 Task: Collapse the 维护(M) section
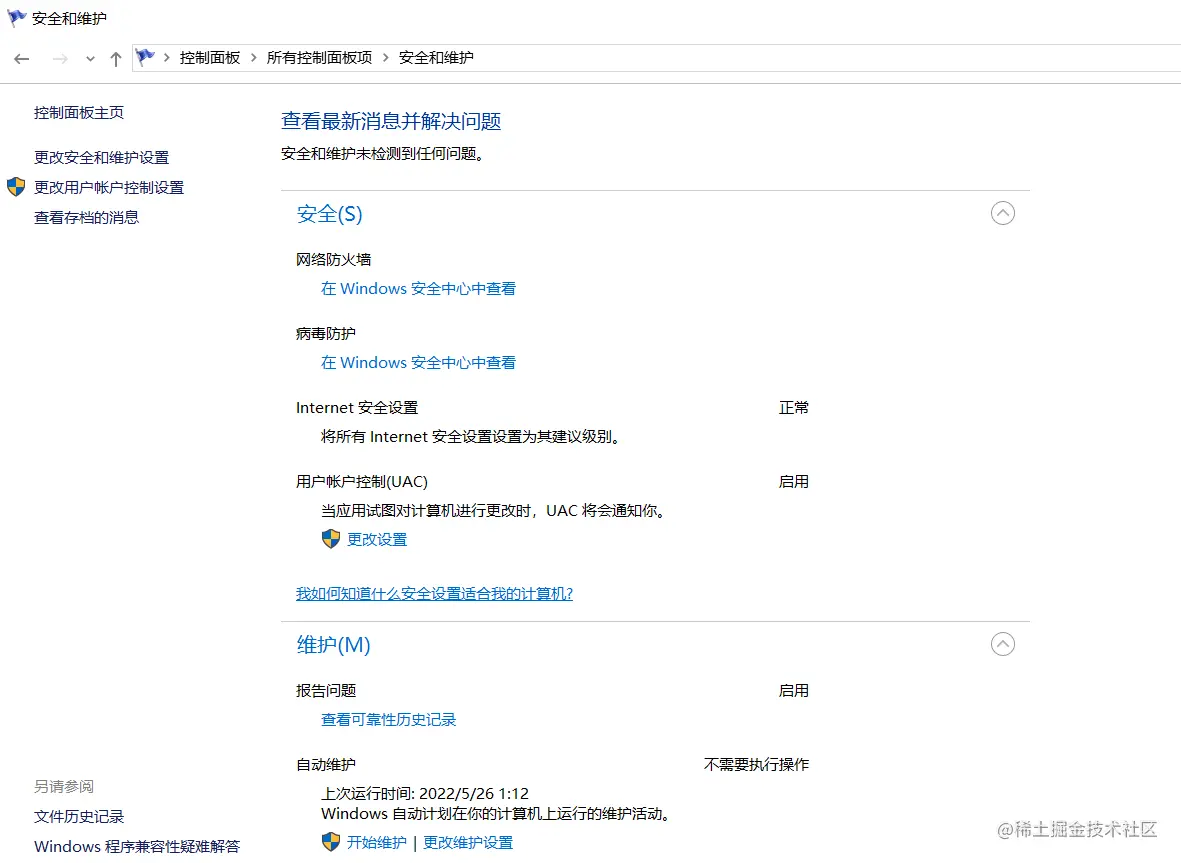(1003, 644)
